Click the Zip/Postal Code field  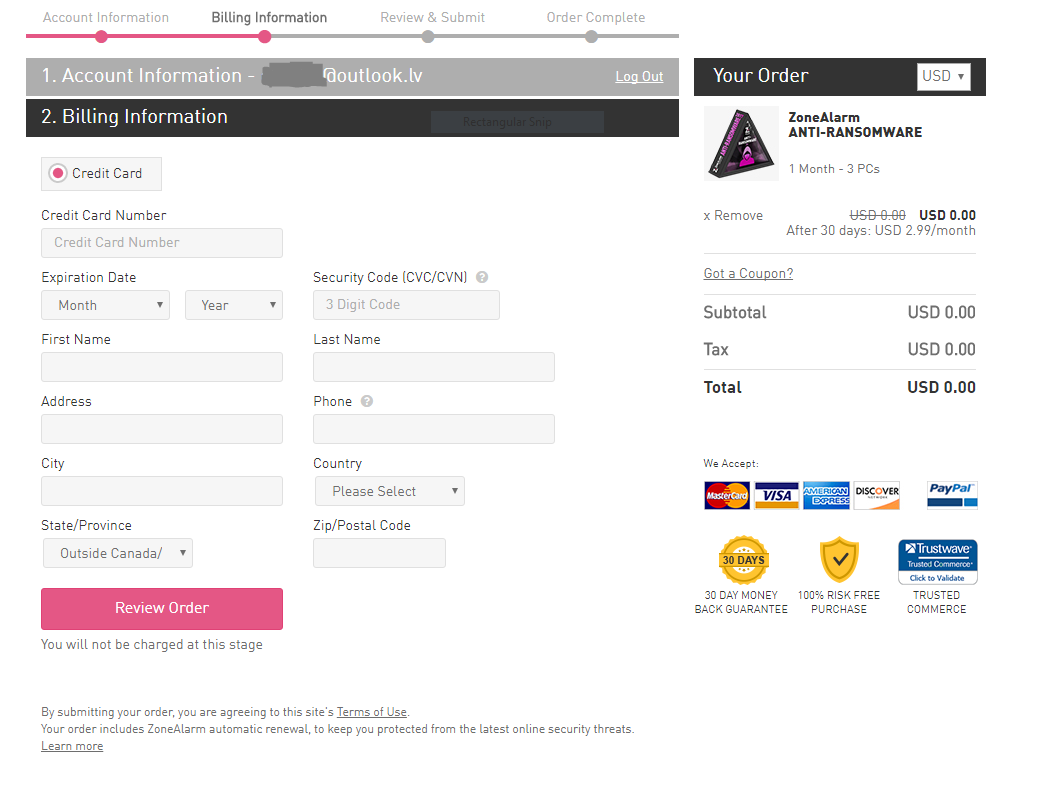pyautogui.click(x=380, y=553)
